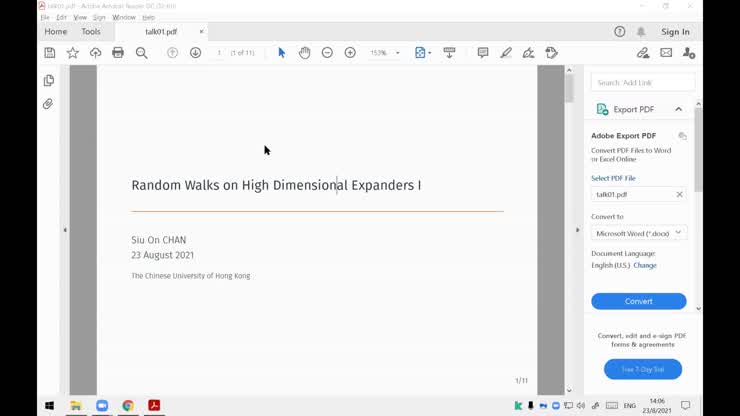Collapse the Export PDF section
Image resolution: width=740 pixels, height=416 pixels.
[678, 109]
